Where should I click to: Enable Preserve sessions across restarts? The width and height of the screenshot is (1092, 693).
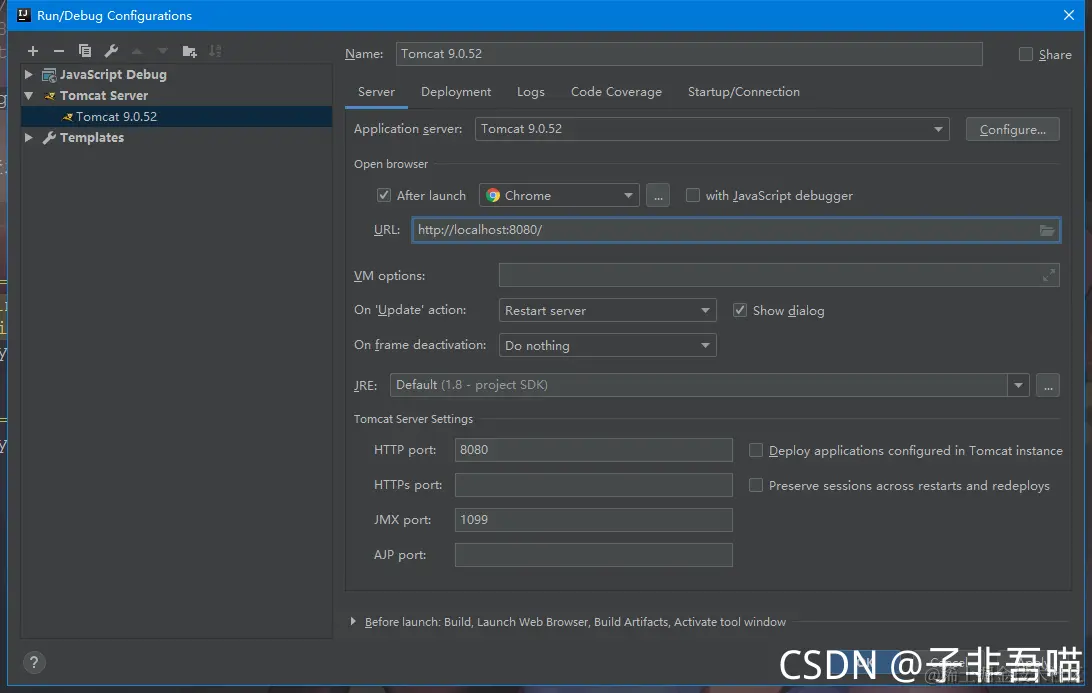[x=756, y=485]
